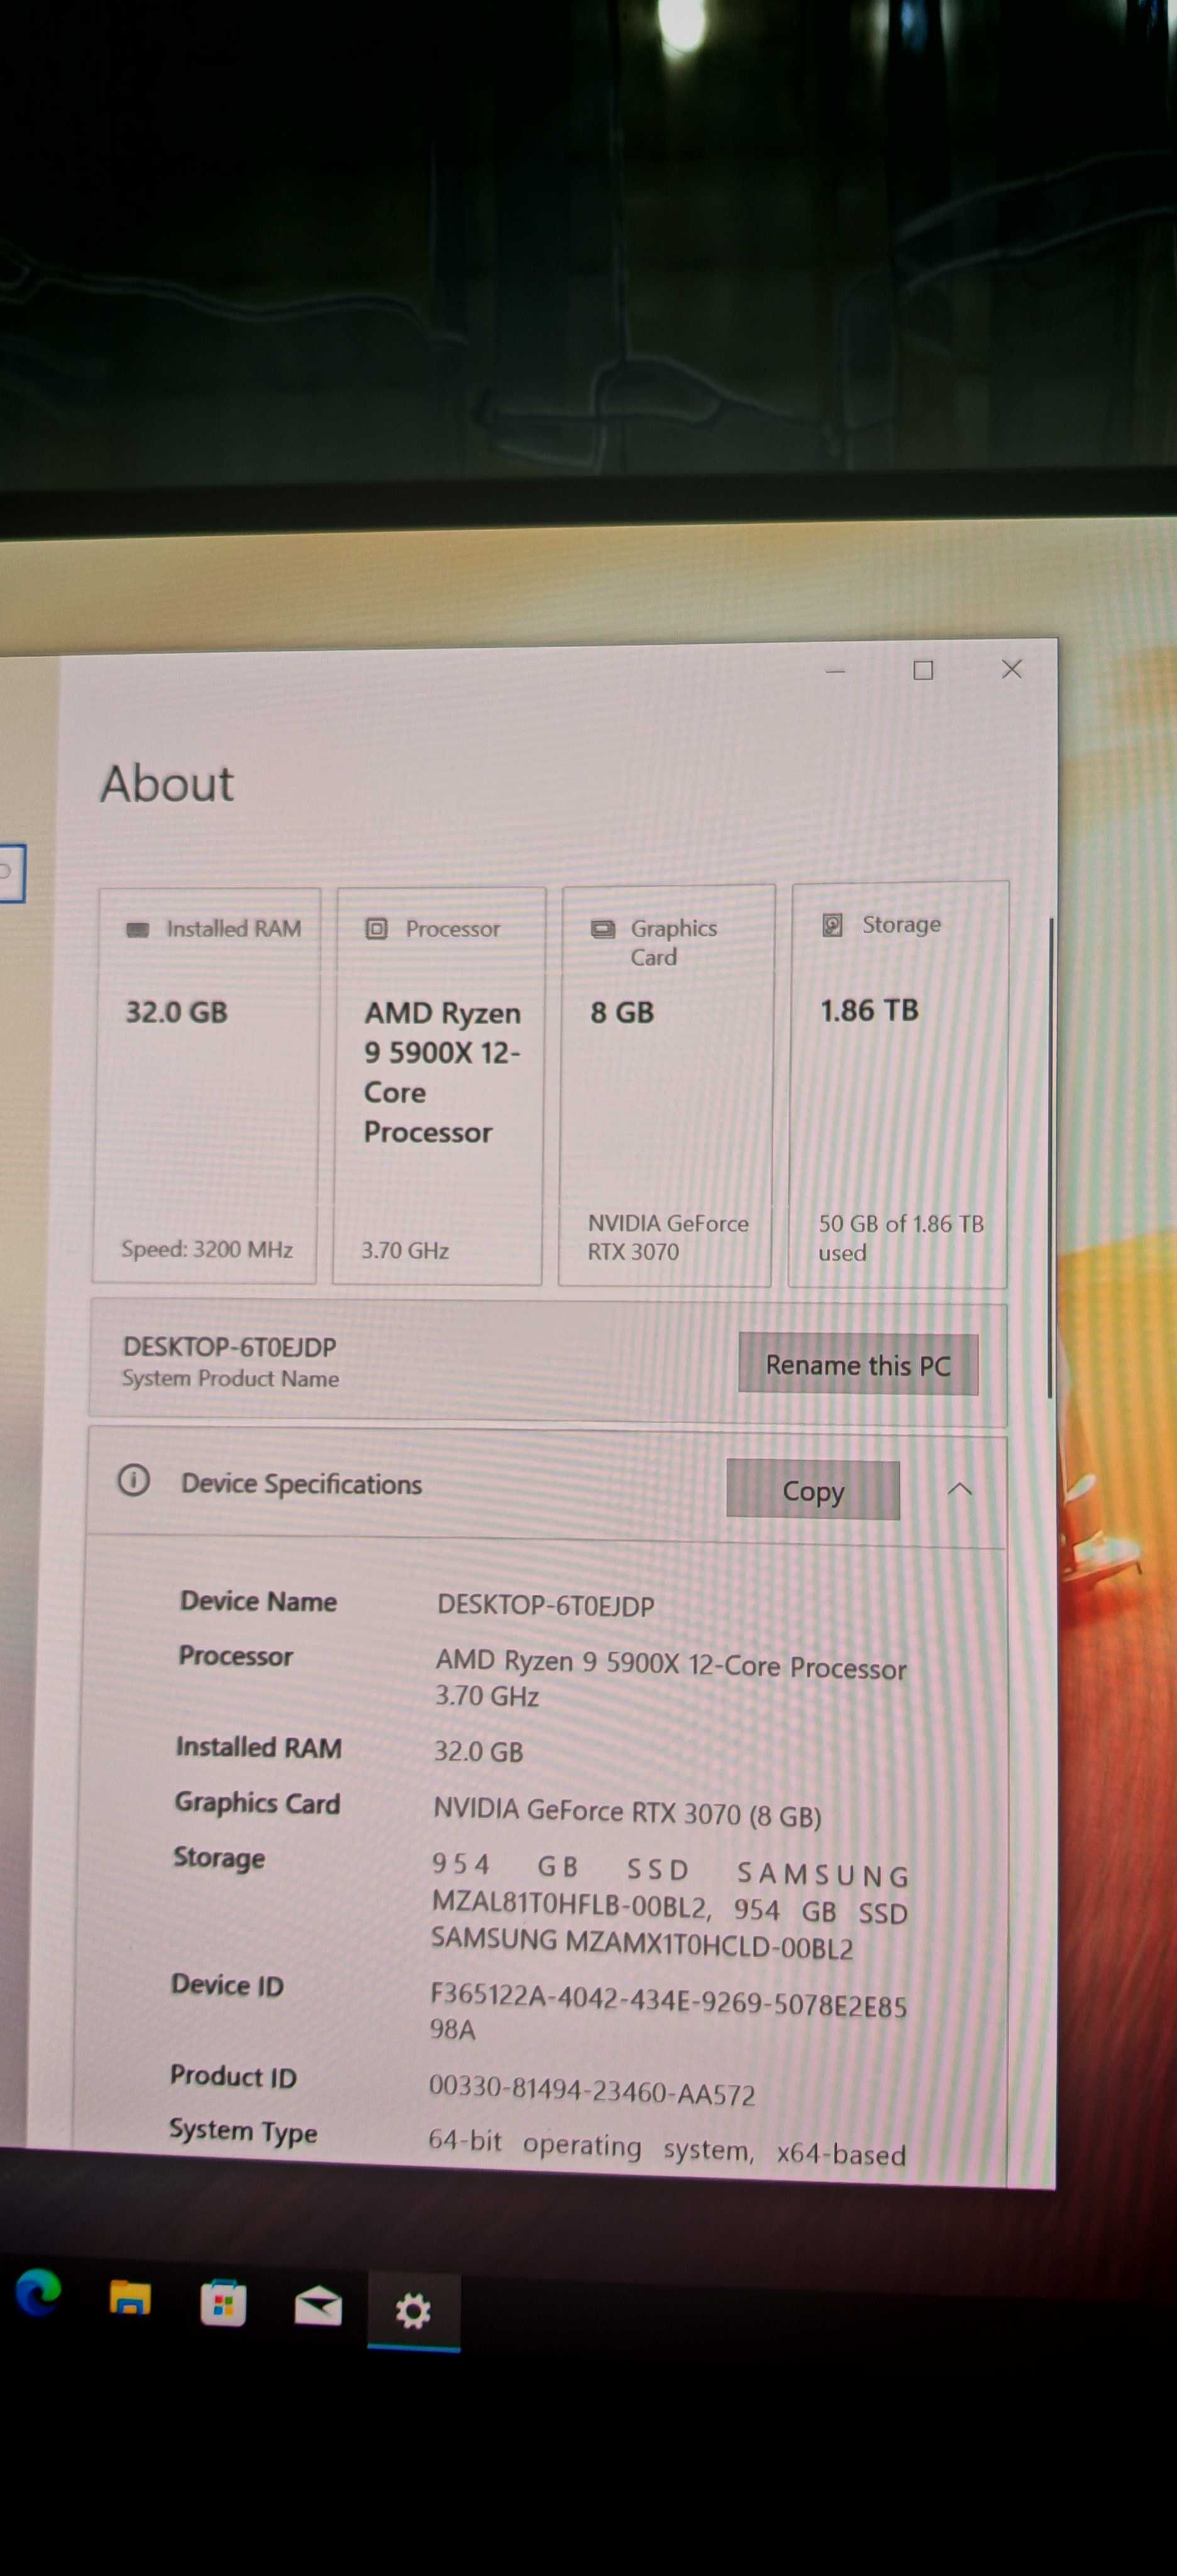
Task: Click the System Product Name label
Action: [230, 1378]
